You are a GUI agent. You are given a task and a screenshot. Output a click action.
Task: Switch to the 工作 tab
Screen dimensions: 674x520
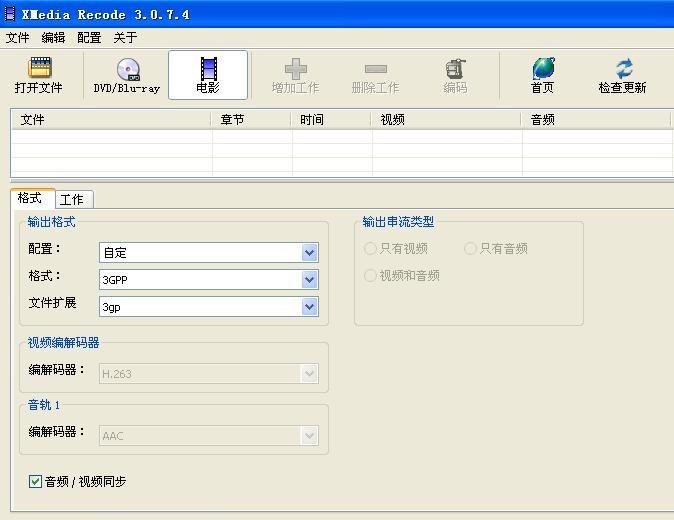coord(72,199)
